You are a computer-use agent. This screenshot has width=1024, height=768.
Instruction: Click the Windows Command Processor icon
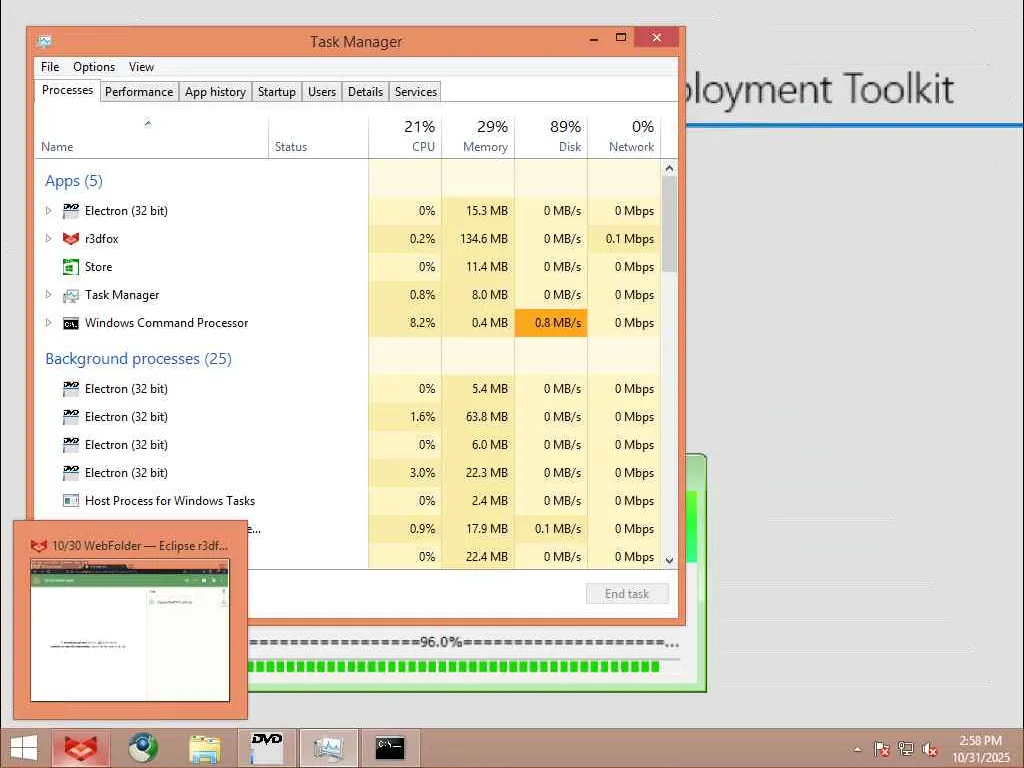click(71, 323)
